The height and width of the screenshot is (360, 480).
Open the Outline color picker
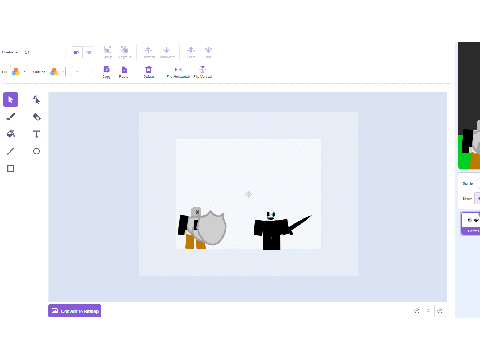pos(56,72)
